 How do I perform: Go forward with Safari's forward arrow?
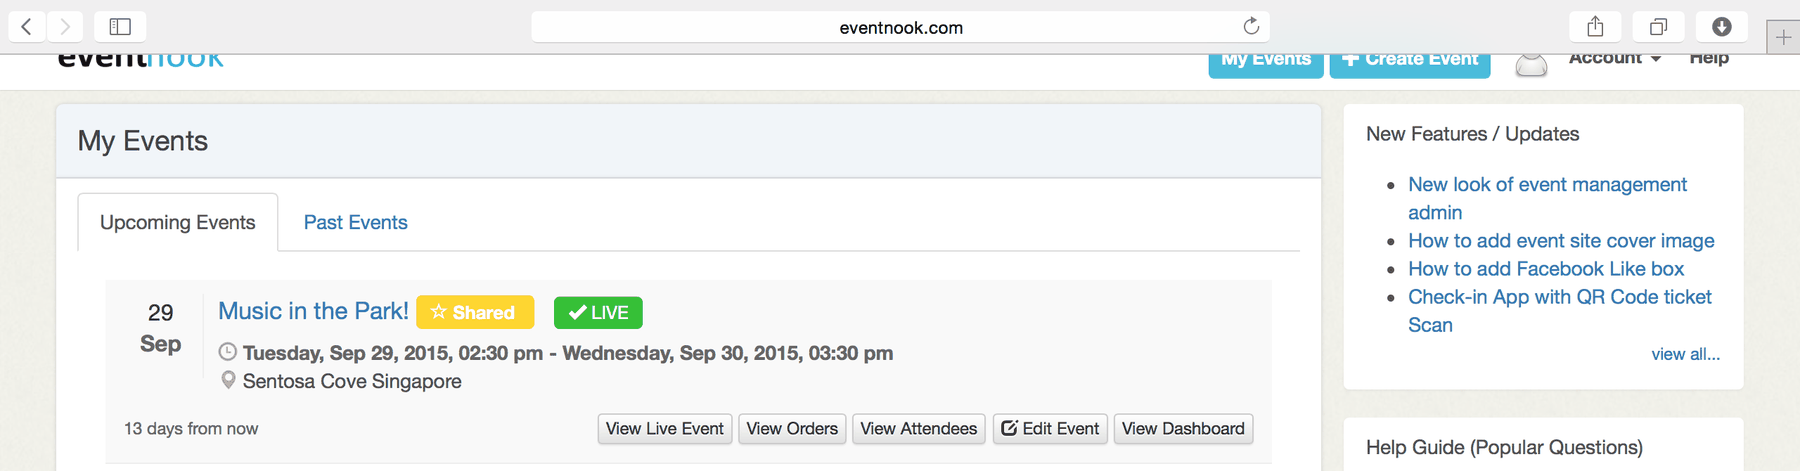(65, 27)
